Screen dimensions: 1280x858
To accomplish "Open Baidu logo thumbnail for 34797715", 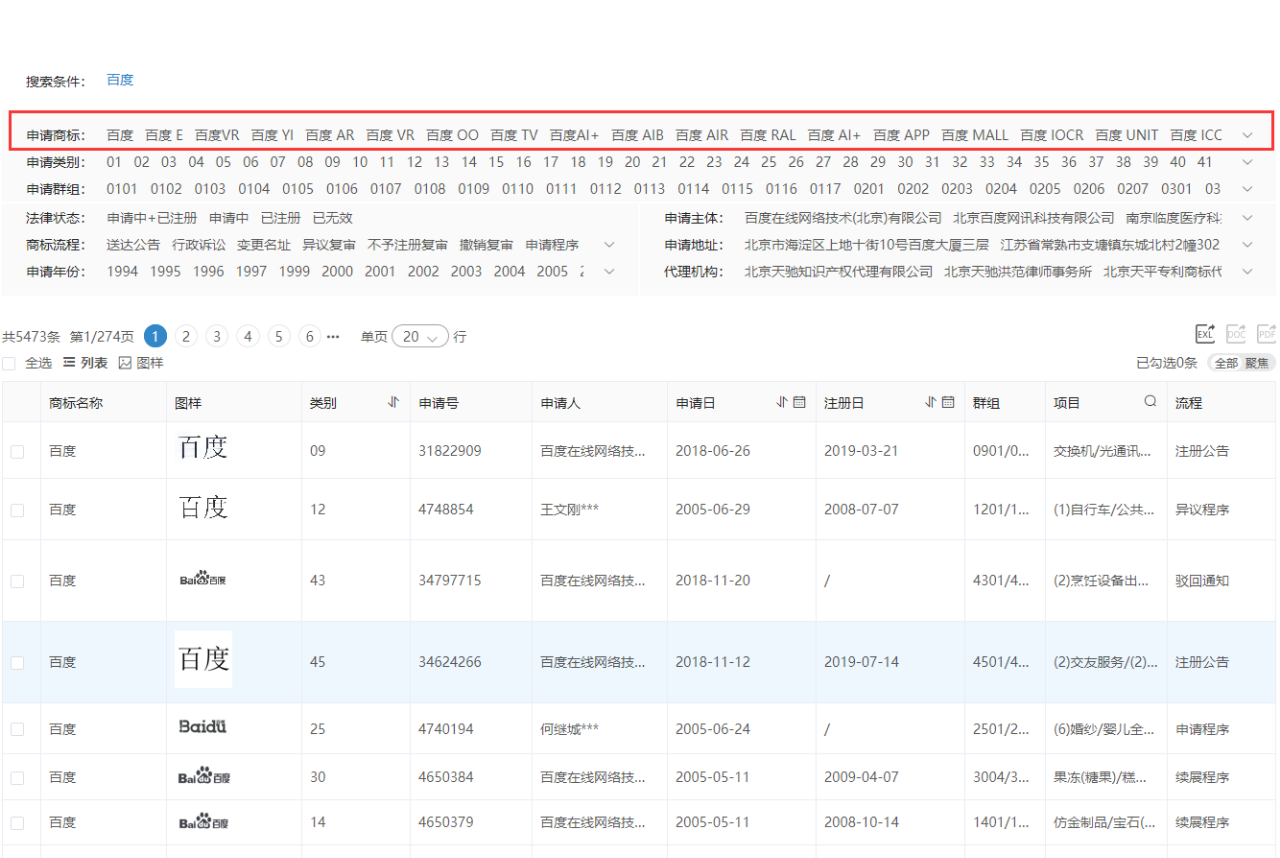I will pyautogui.click(x=203, y=580).
